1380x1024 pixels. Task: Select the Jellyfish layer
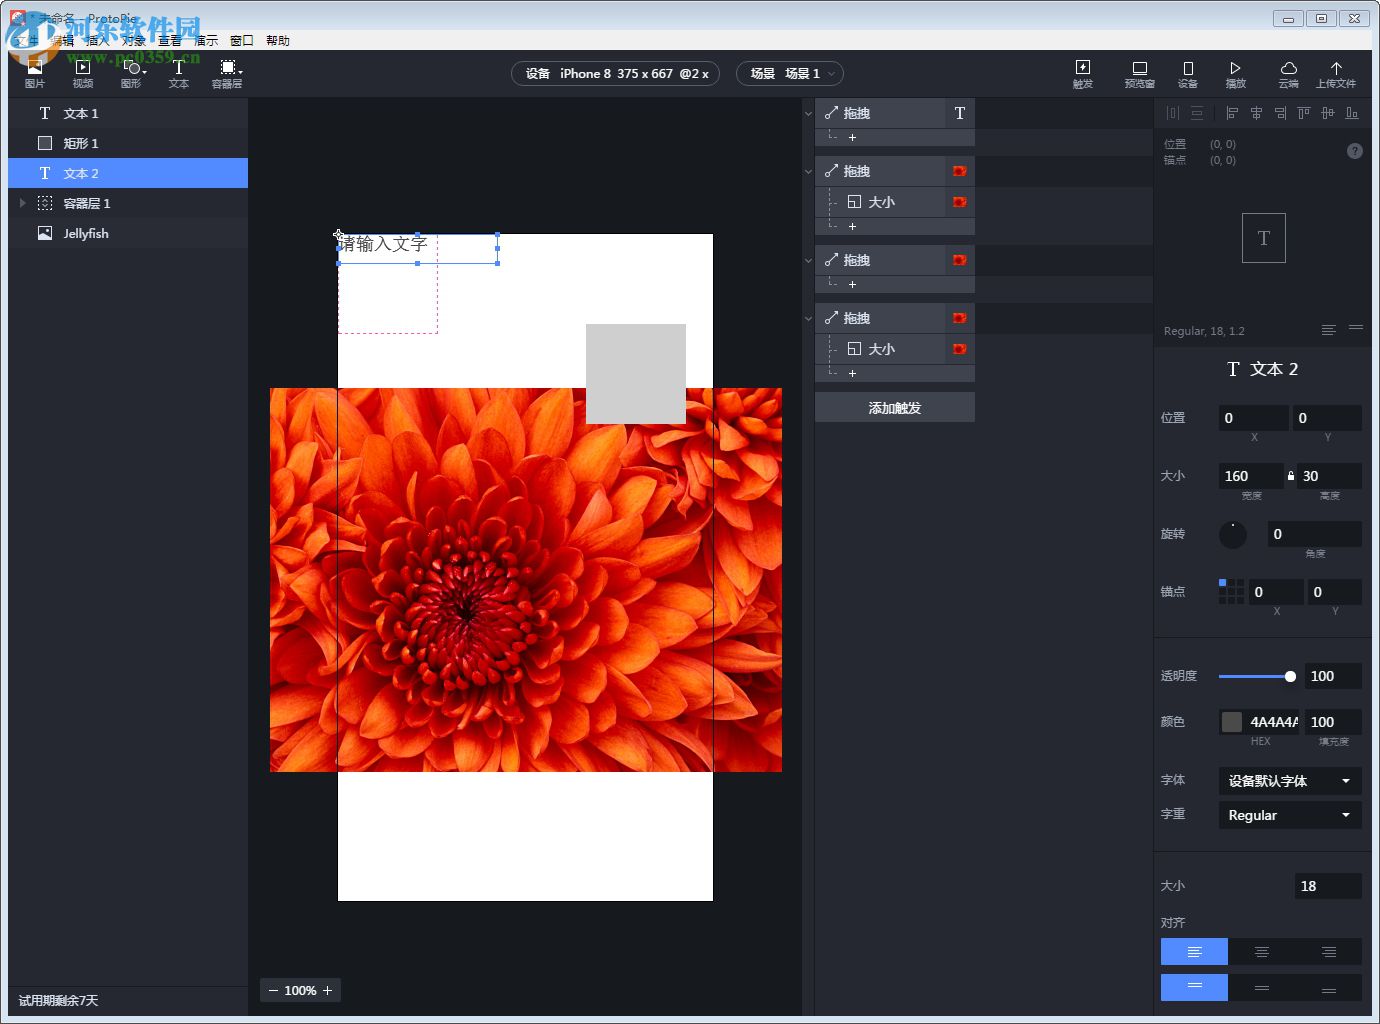click(88, 232)
